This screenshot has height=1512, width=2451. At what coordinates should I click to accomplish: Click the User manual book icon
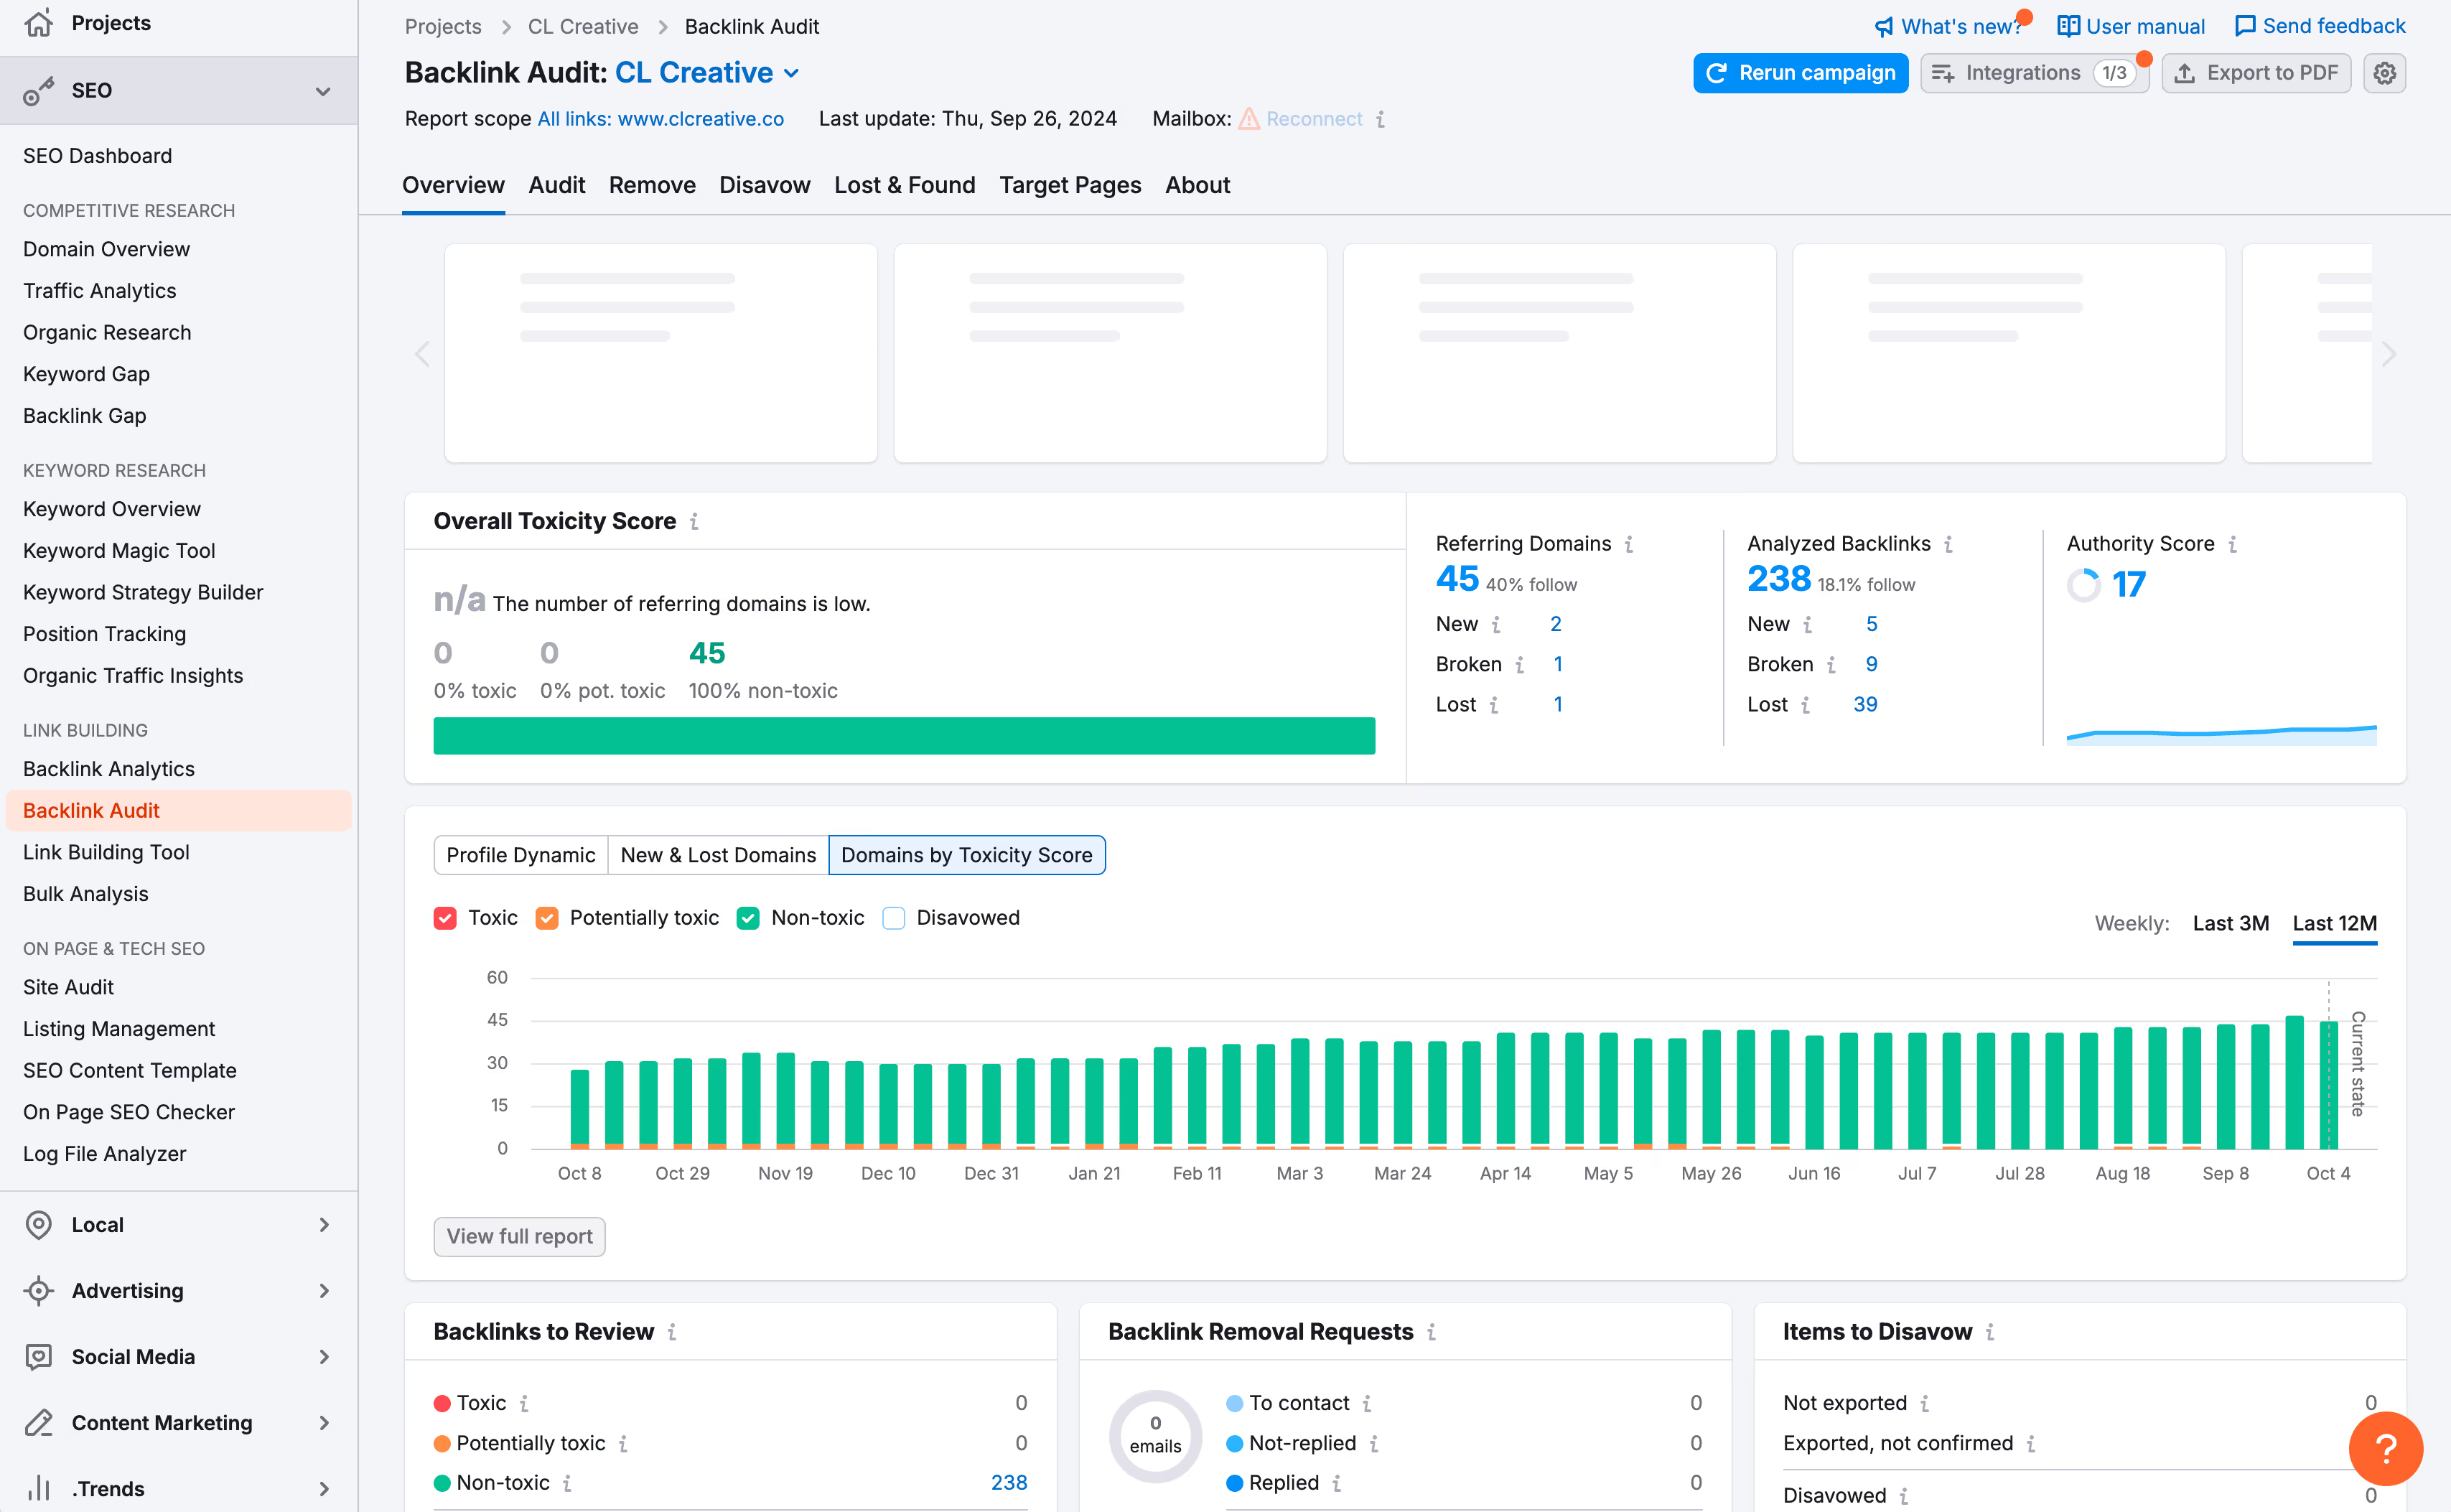tap(2069, 26)
